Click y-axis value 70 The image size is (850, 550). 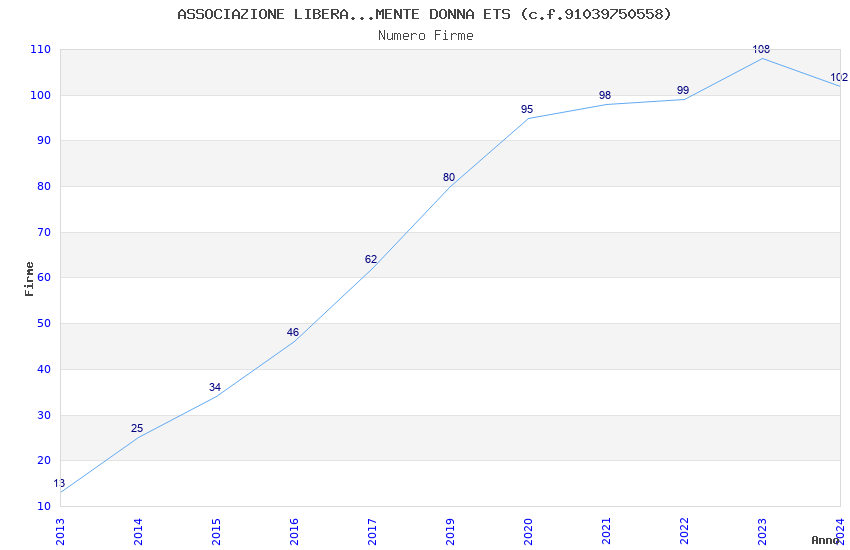pos(44,232)
